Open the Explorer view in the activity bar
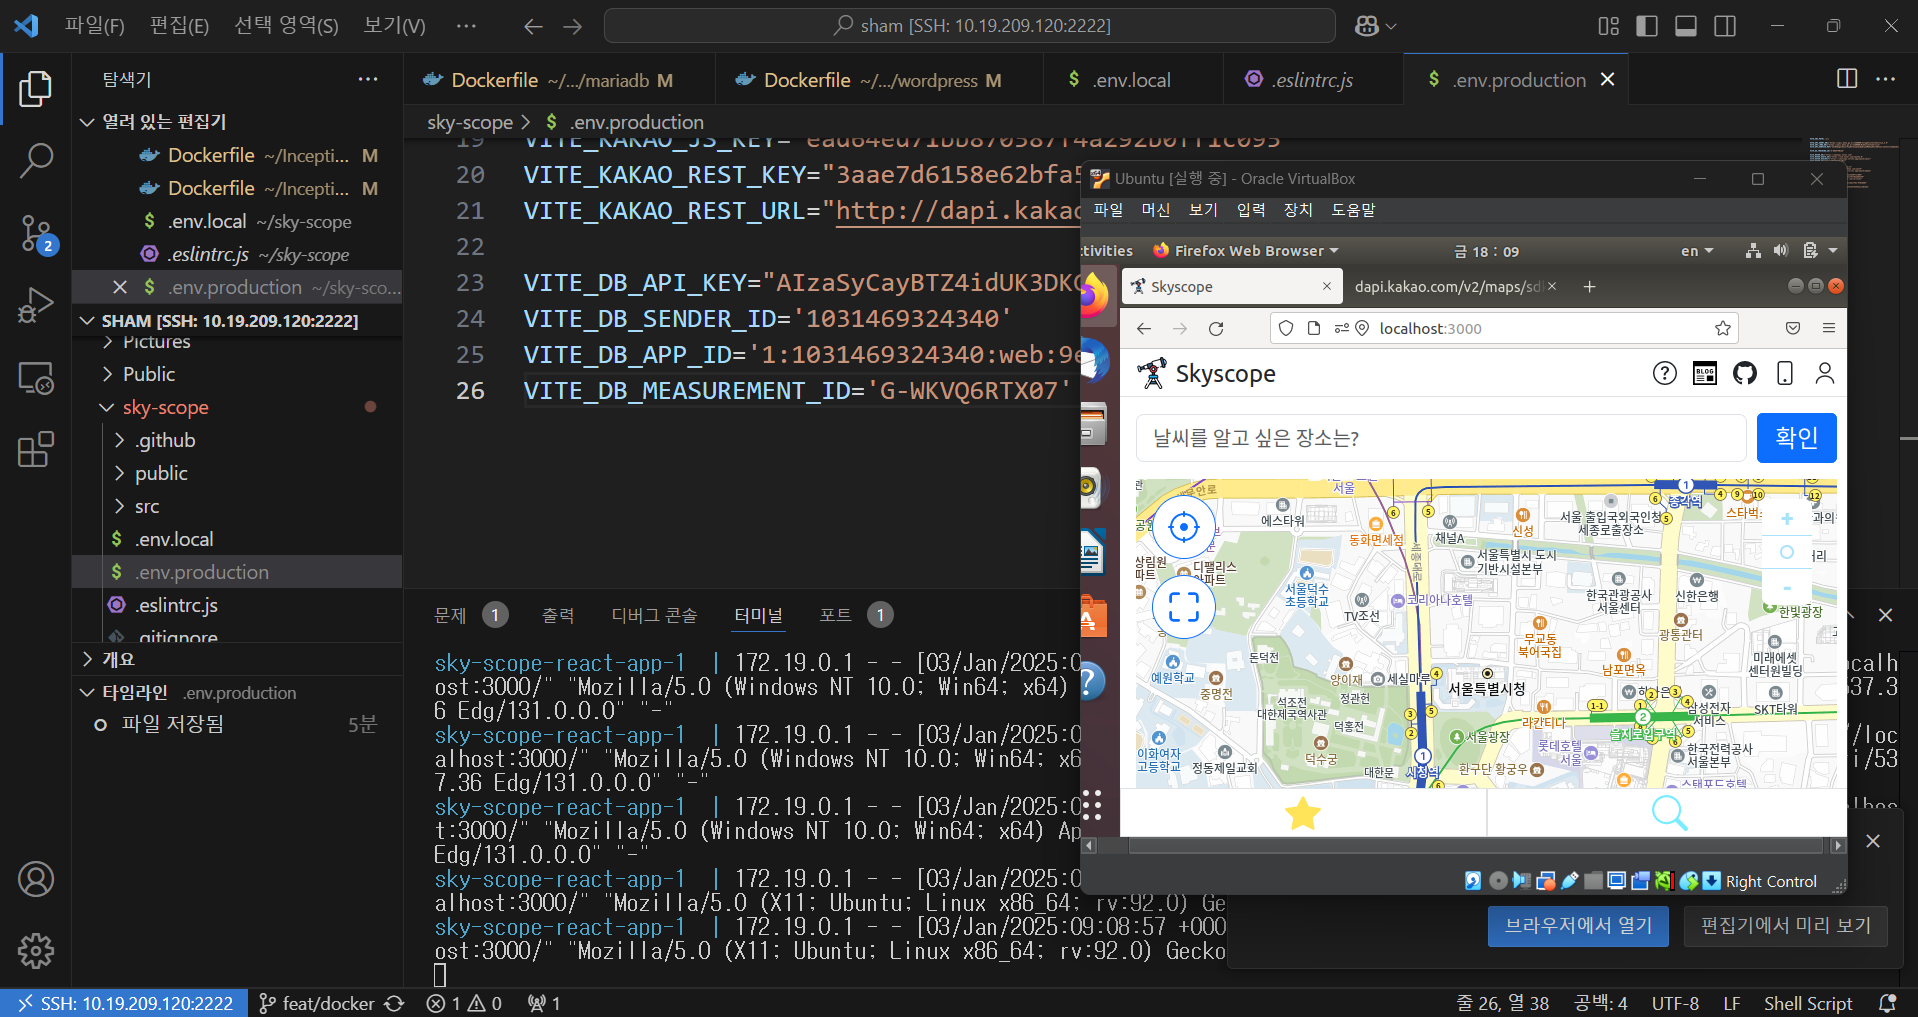Screen dimensions: 1918x1017 (36, 89)
